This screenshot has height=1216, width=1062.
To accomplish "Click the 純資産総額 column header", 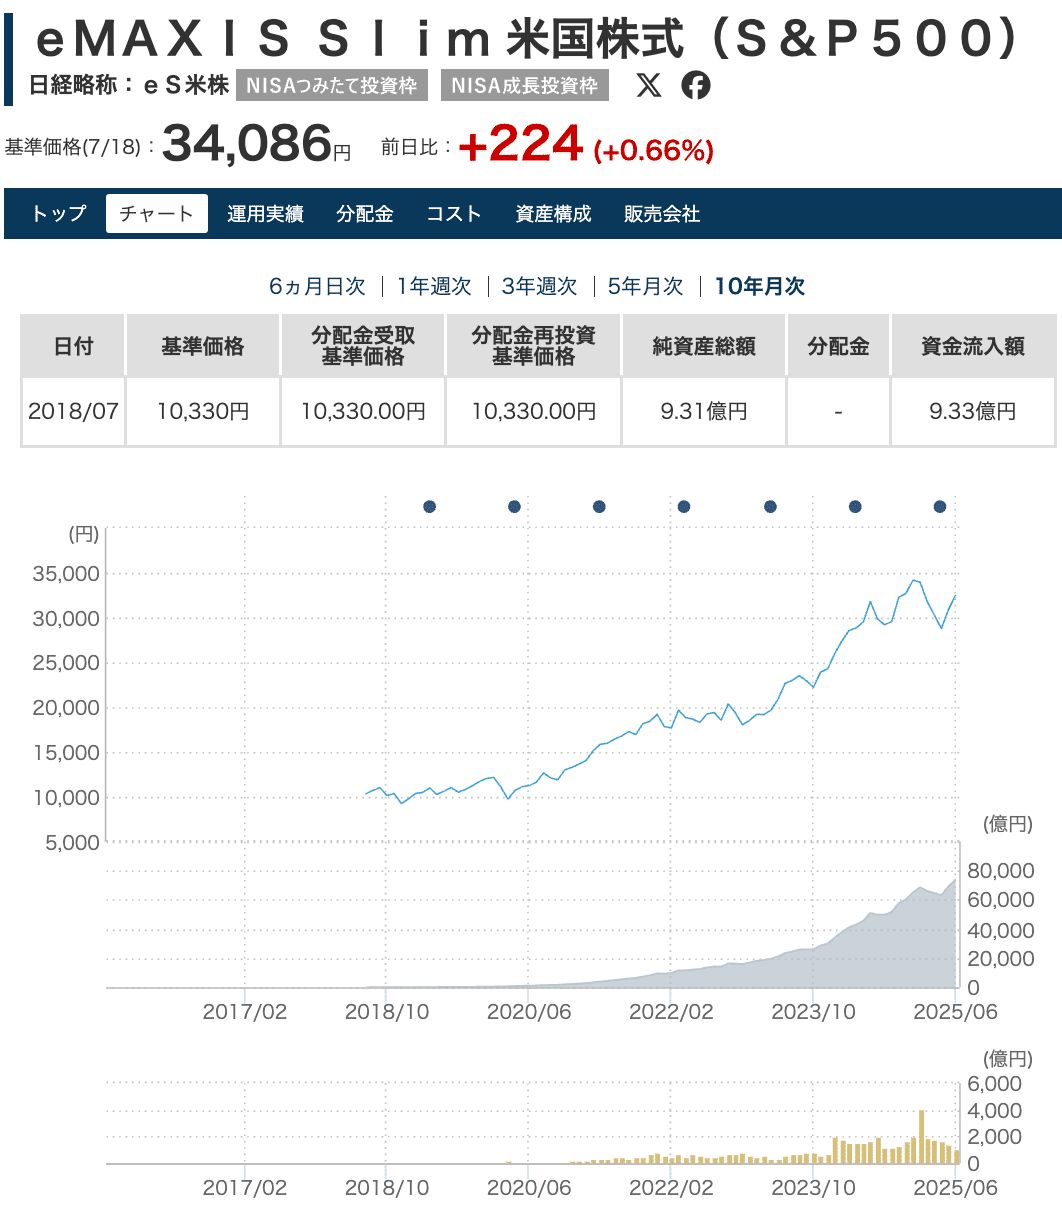I will click(704, 346).
